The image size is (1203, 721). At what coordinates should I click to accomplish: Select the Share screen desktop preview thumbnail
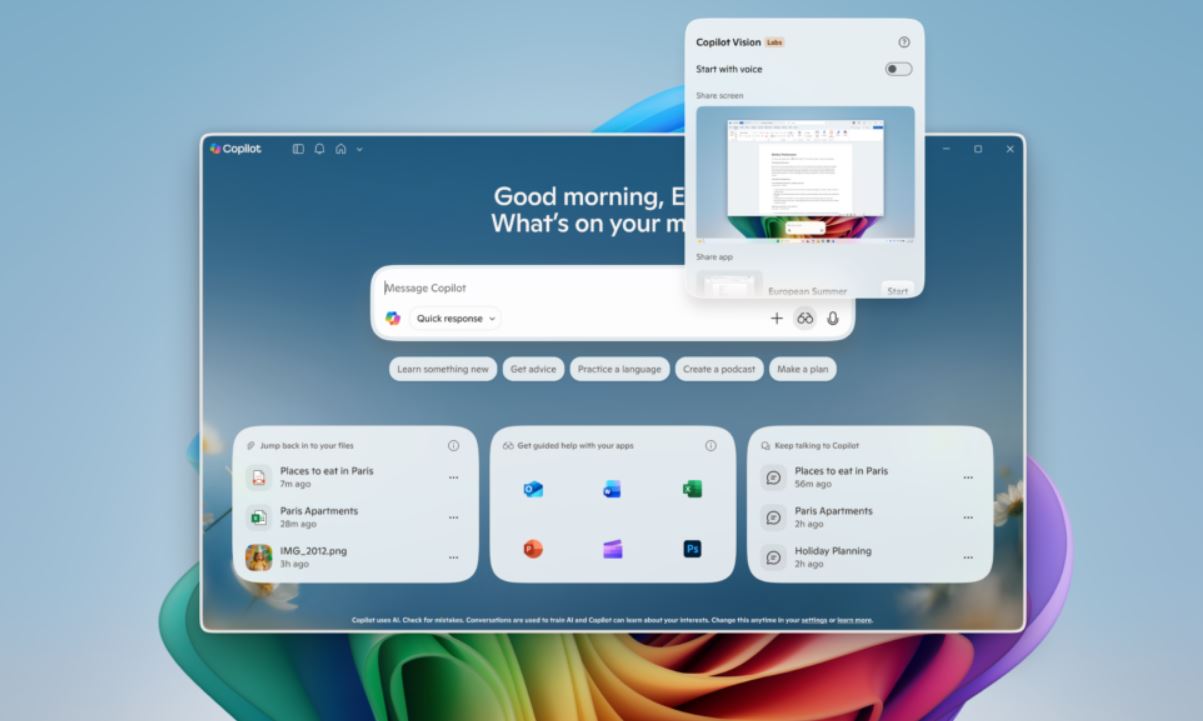pos(805,173)
